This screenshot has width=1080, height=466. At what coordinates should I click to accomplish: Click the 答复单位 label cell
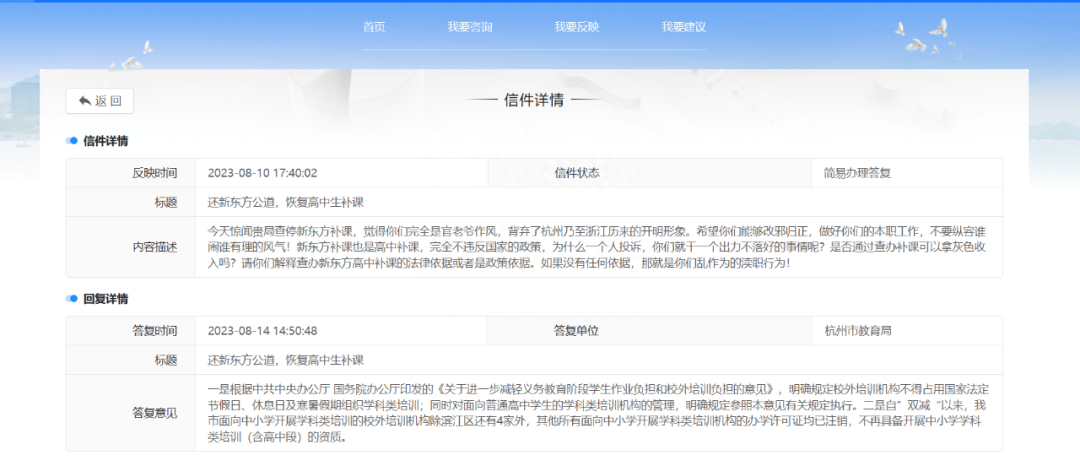click(649, 330)
